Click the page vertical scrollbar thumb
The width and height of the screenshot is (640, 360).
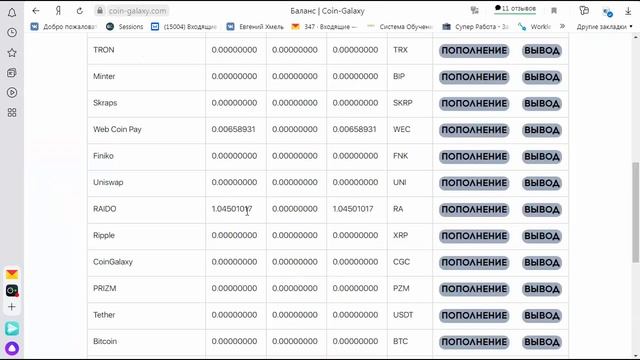coord(636,212)
